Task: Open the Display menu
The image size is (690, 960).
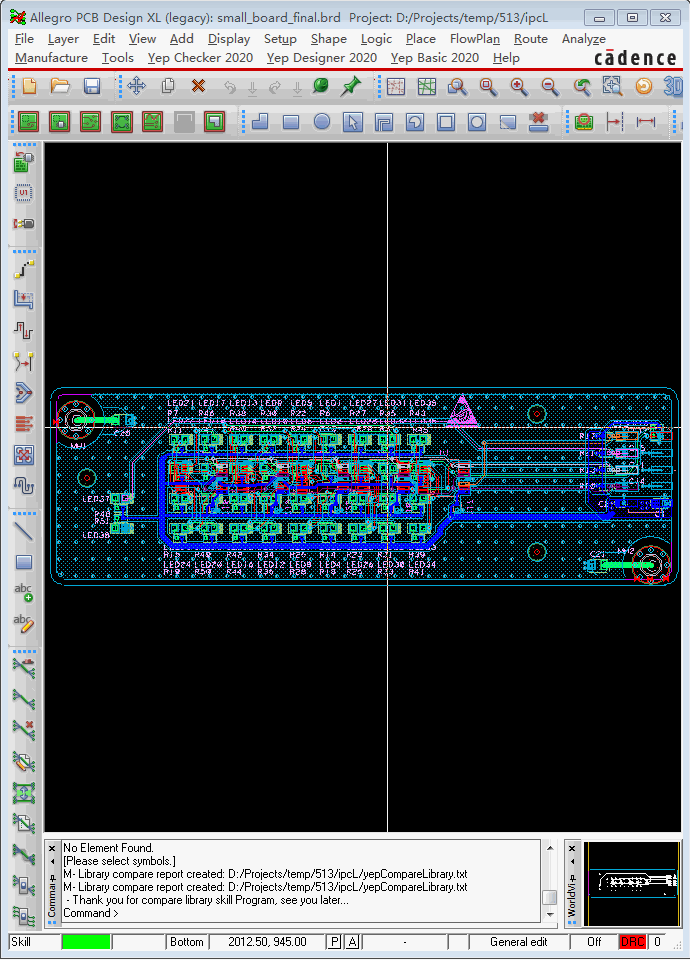Action: [229, 39]
